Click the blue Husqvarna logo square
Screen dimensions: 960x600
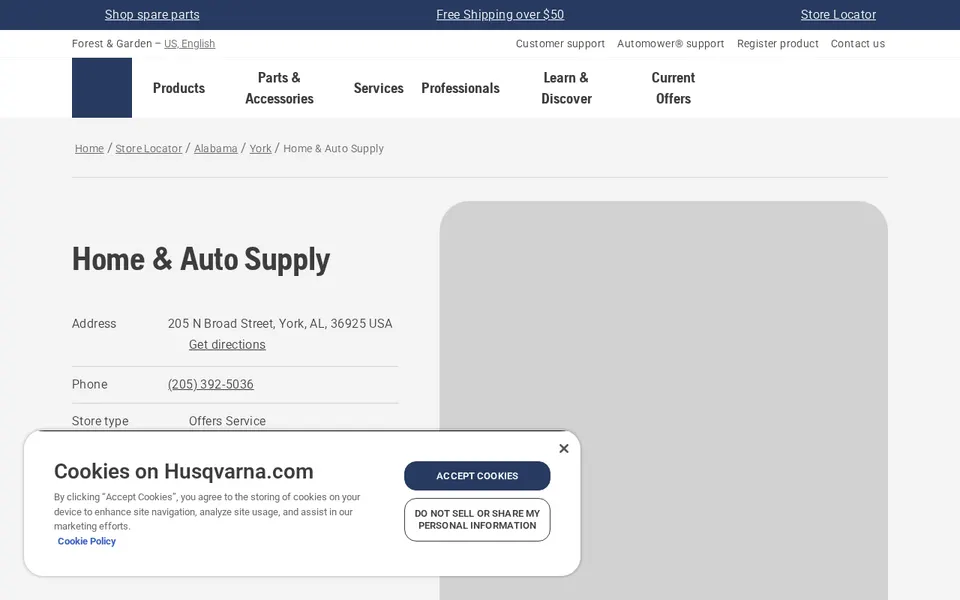tap(102, 88)
